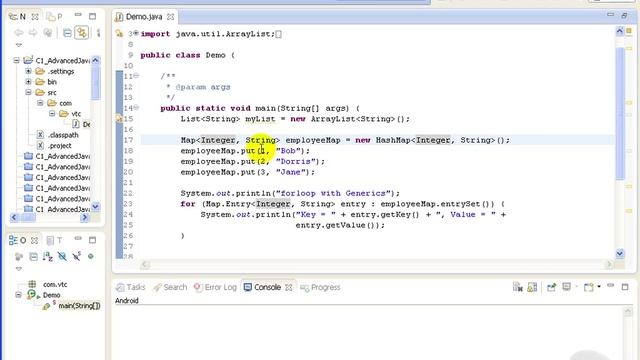Collapse the com folder
Screen dimensions: 640x360
(40, 103)
